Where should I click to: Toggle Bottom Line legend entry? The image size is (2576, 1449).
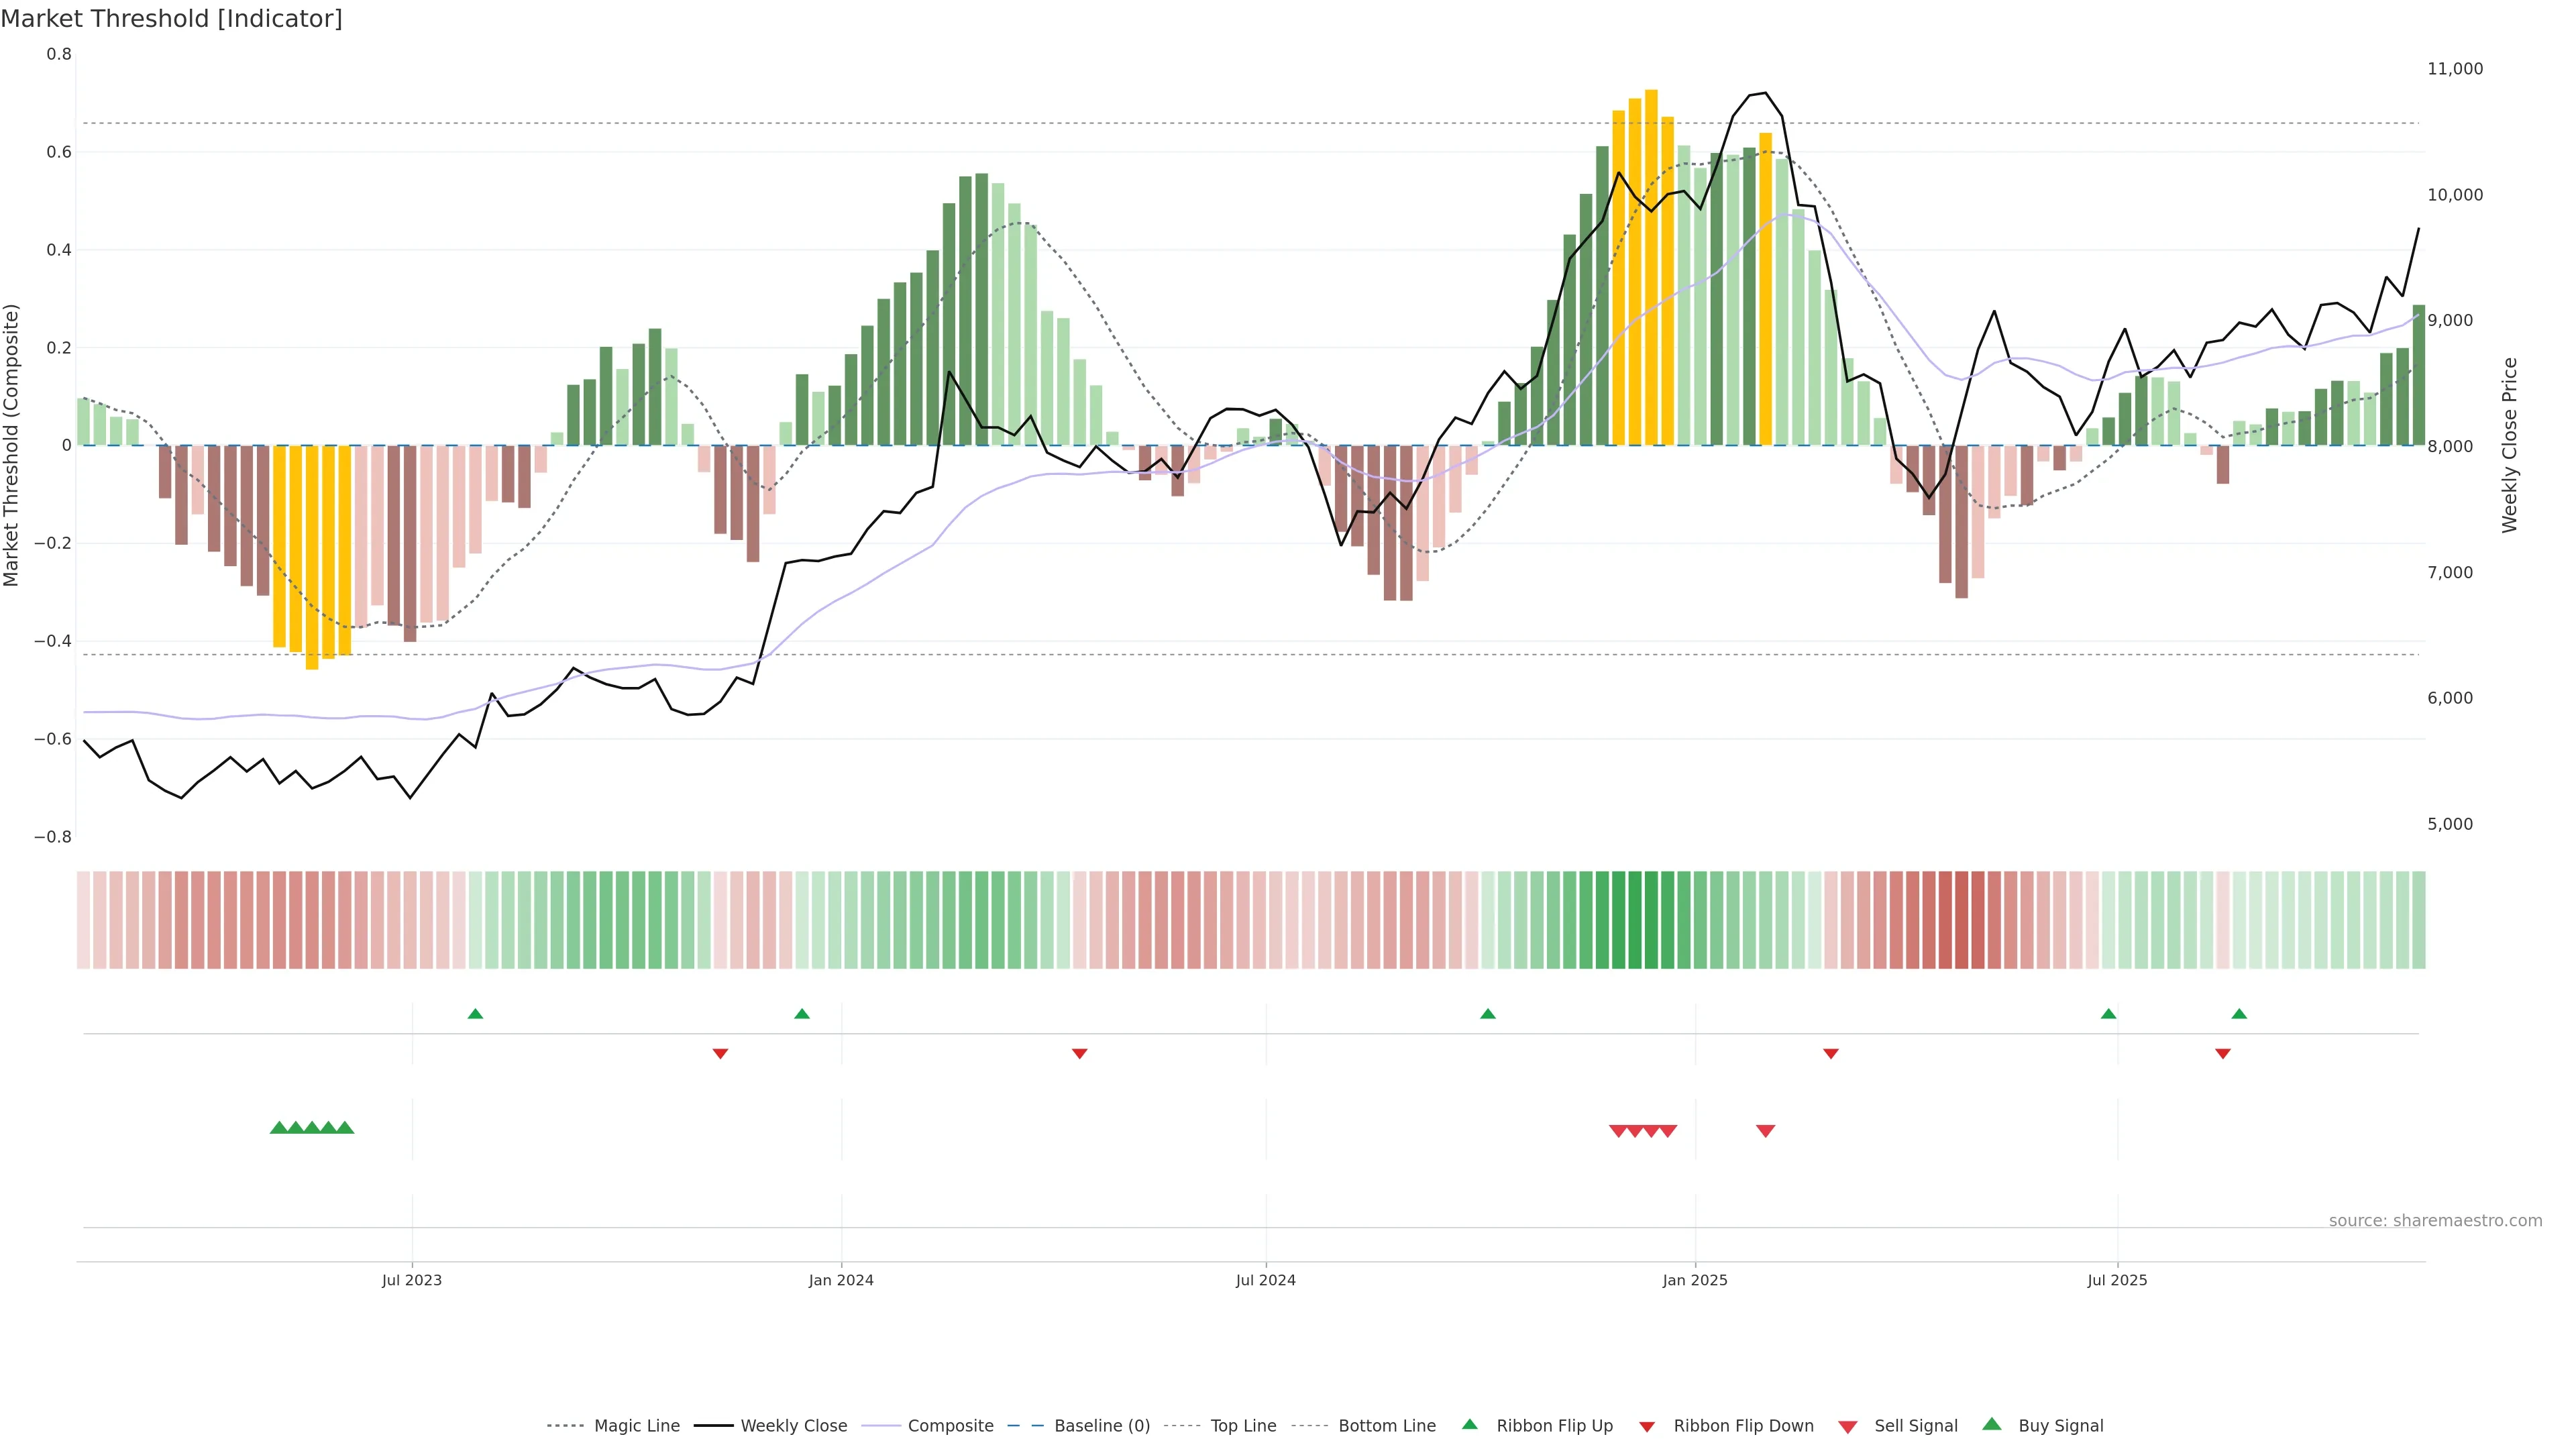(x=1386, y=1426)
